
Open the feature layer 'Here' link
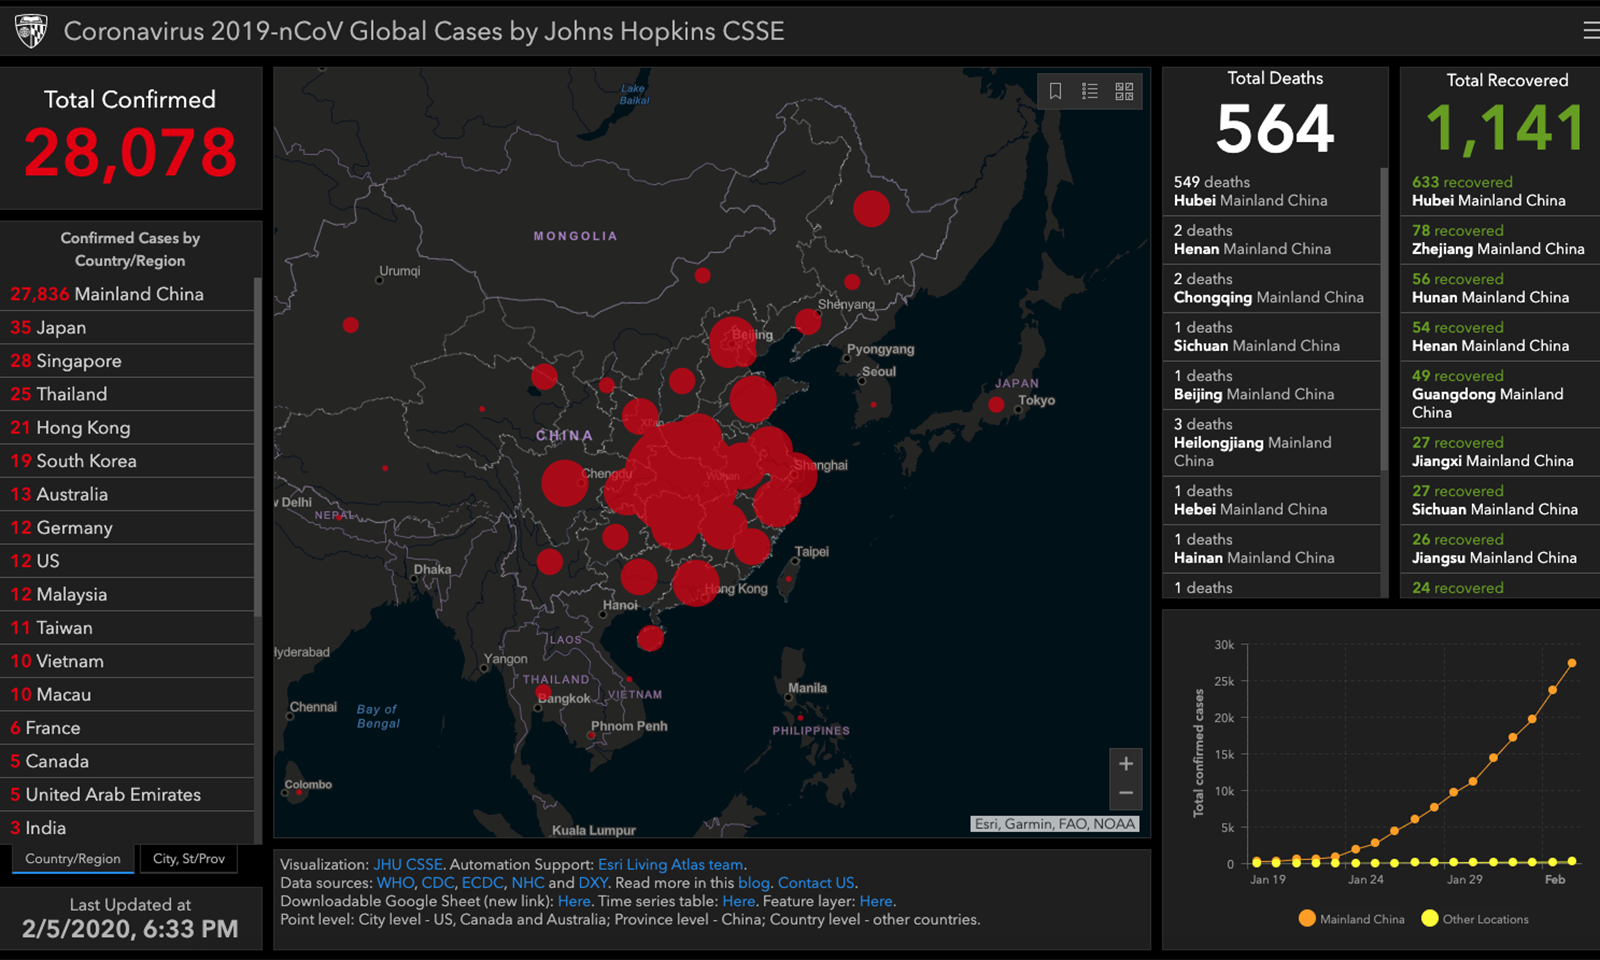[876, 901]
